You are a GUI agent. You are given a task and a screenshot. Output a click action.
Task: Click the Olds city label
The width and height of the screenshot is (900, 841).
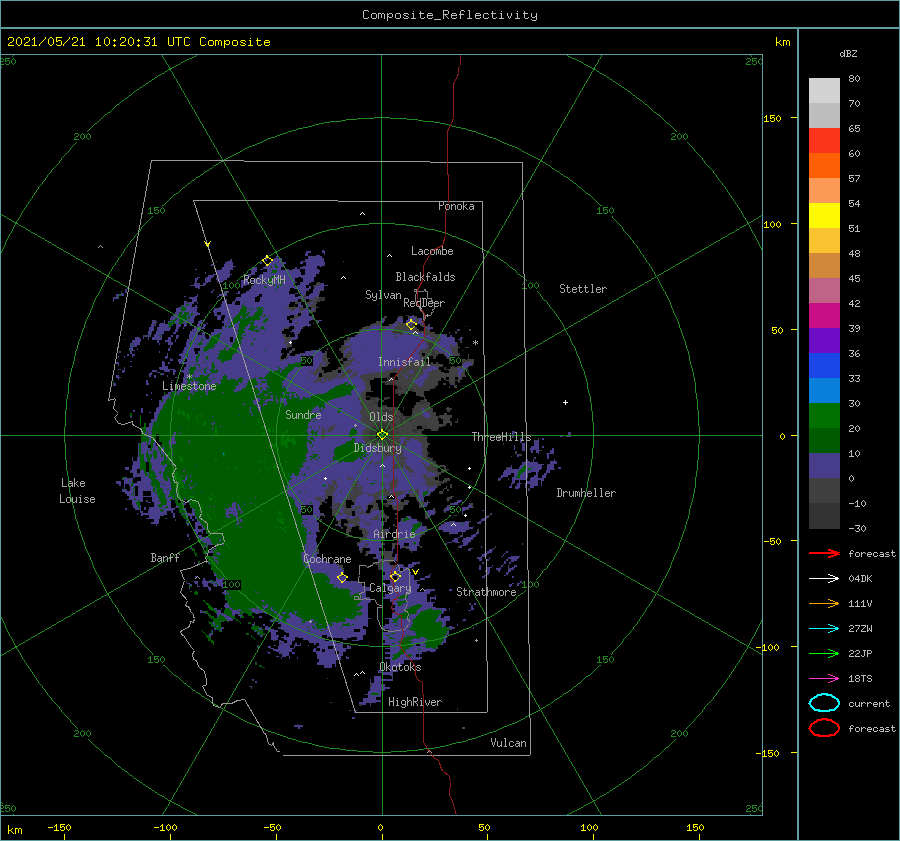click(381, 417)
